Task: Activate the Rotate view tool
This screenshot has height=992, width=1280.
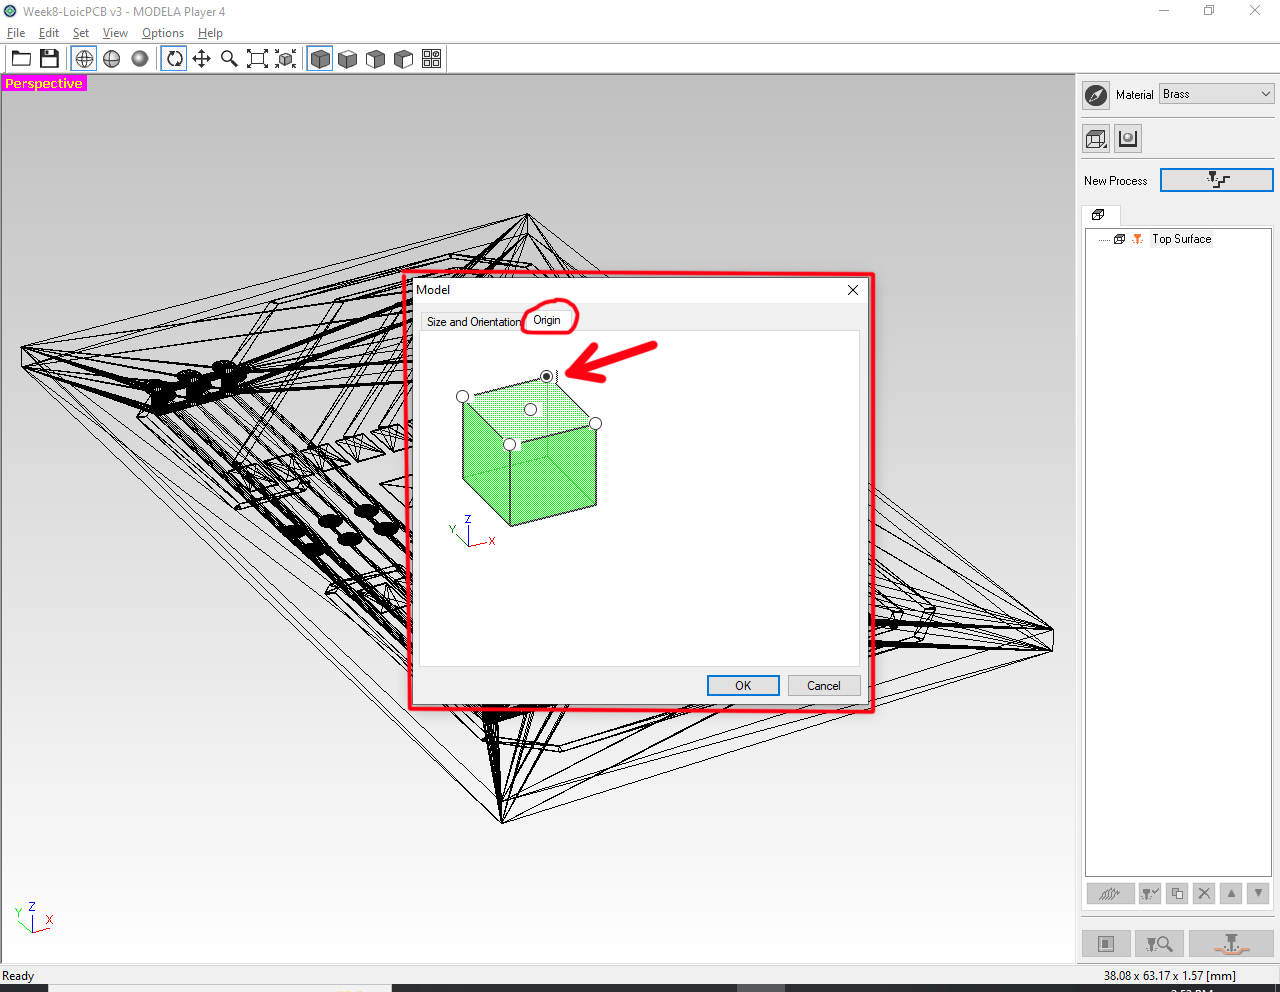Action: tap(174, 59)
